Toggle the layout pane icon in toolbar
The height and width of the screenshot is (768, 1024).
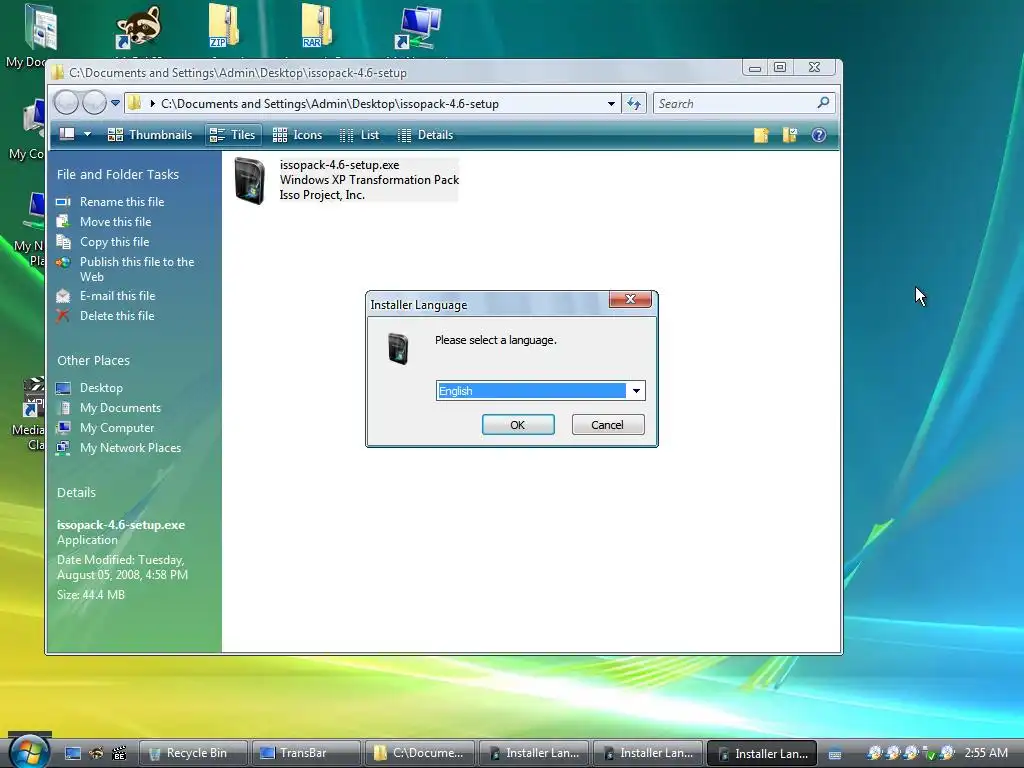tap(67, 135)
